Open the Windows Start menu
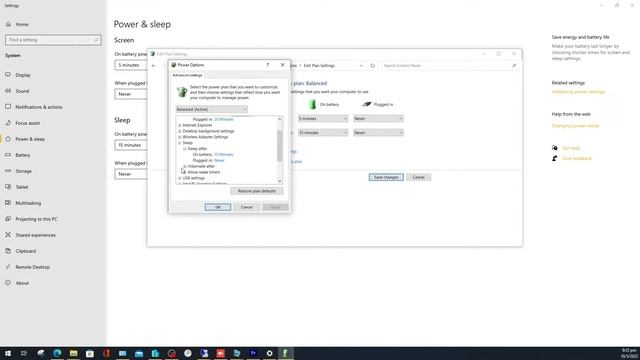The image size is (640, 360). click(8, 353)
